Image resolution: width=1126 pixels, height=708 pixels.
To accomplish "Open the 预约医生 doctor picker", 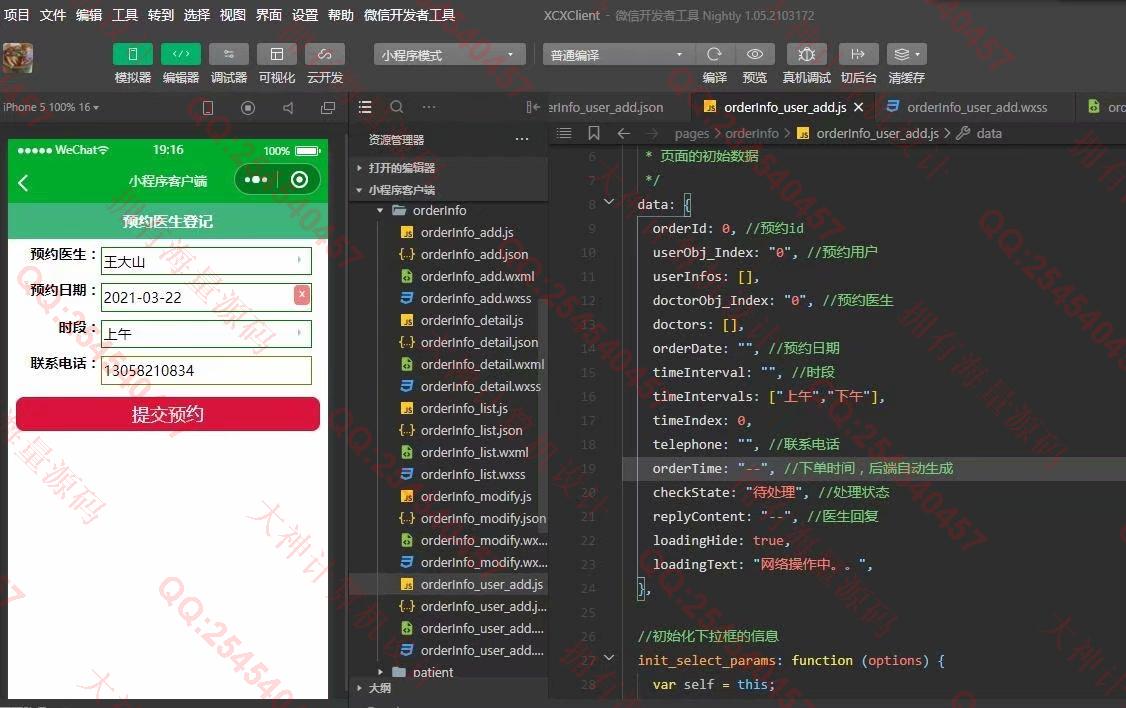I will 206,261.
